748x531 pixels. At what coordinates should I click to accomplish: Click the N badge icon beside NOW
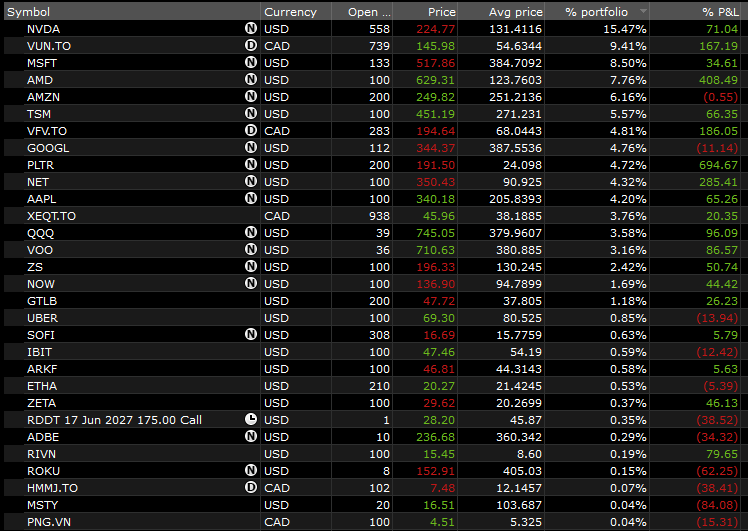click(x=251, y=284)
